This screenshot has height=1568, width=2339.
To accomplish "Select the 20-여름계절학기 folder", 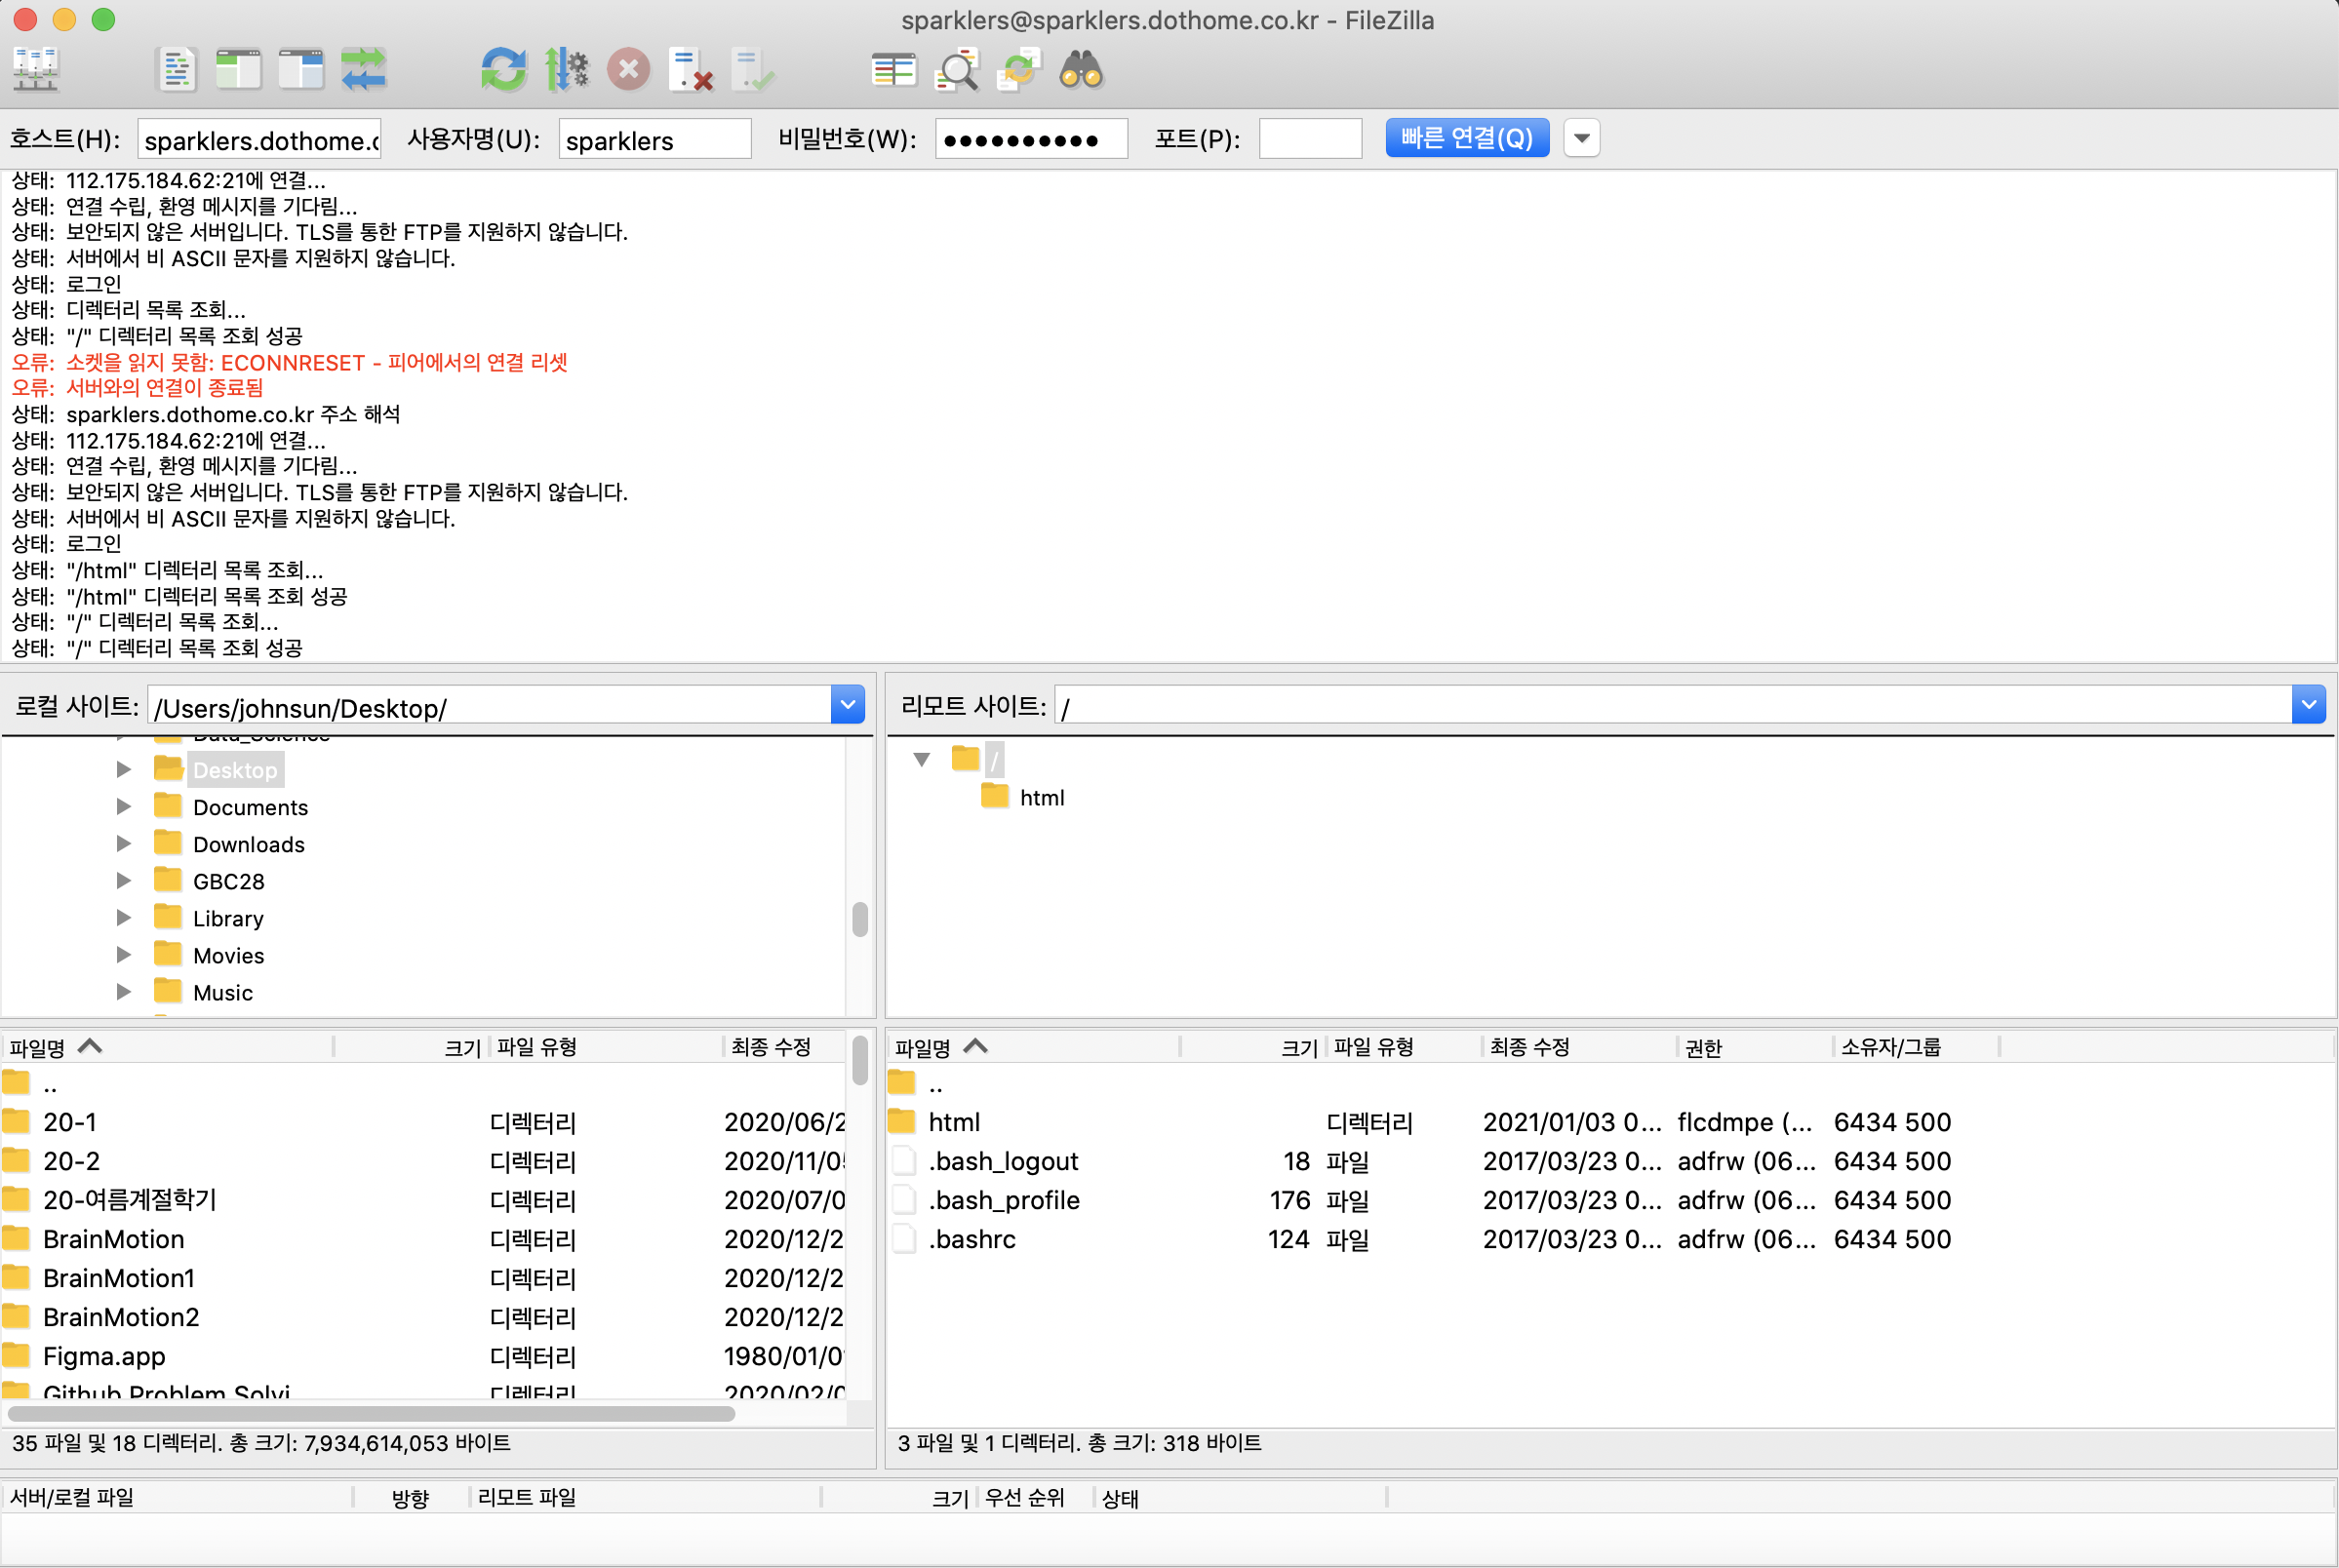I will point(423,1200).
